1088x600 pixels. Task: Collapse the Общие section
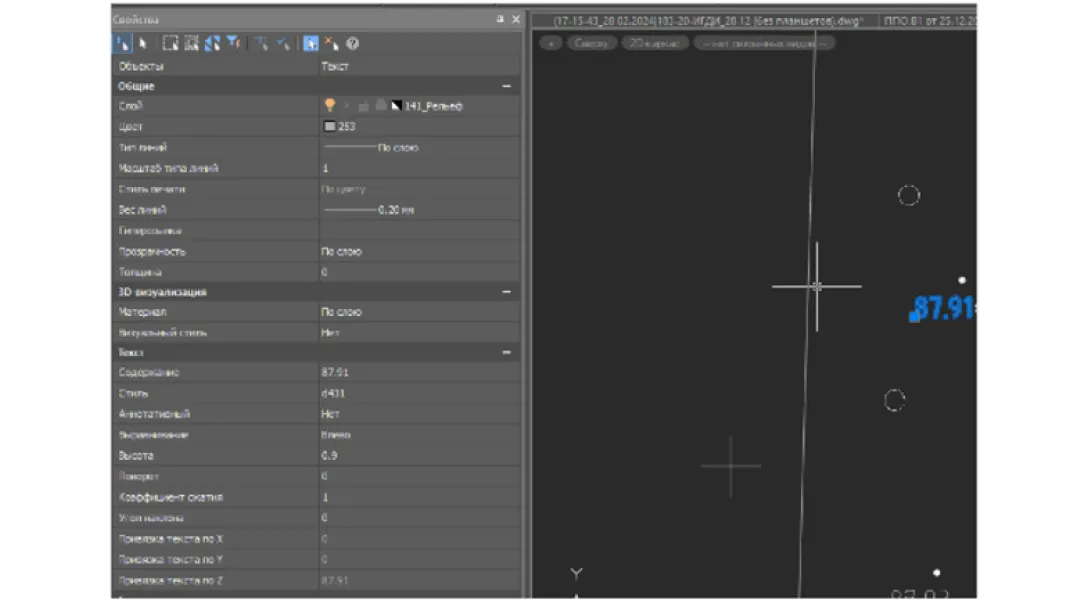pos(506,87)
